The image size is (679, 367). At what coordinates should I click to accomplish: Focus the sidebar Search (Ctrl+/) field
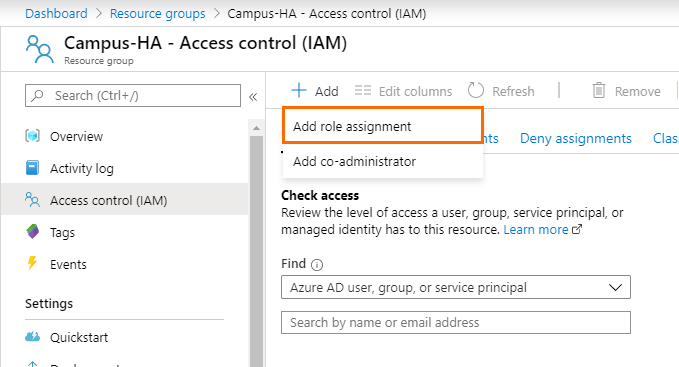click(133, 95)
